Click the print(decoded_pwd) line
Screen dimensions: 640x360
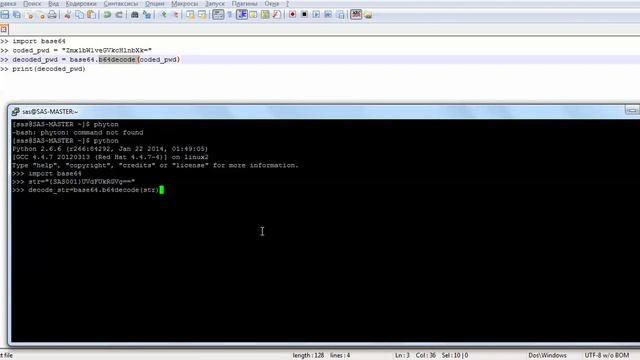point(49,69)
